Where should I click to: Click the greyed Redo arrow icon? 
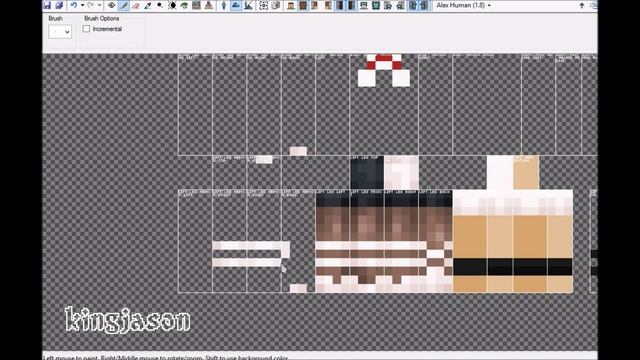pos(91,5)
